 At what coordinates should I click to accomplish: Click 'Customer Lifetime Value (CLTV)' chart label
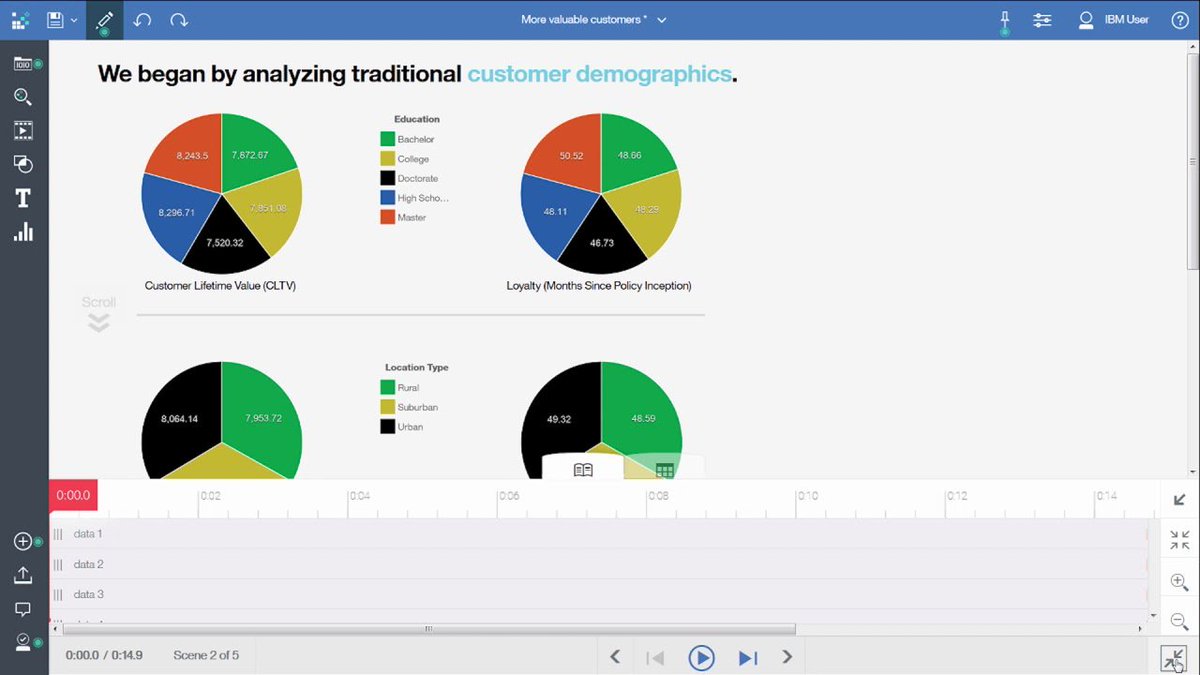click(220, 286)
